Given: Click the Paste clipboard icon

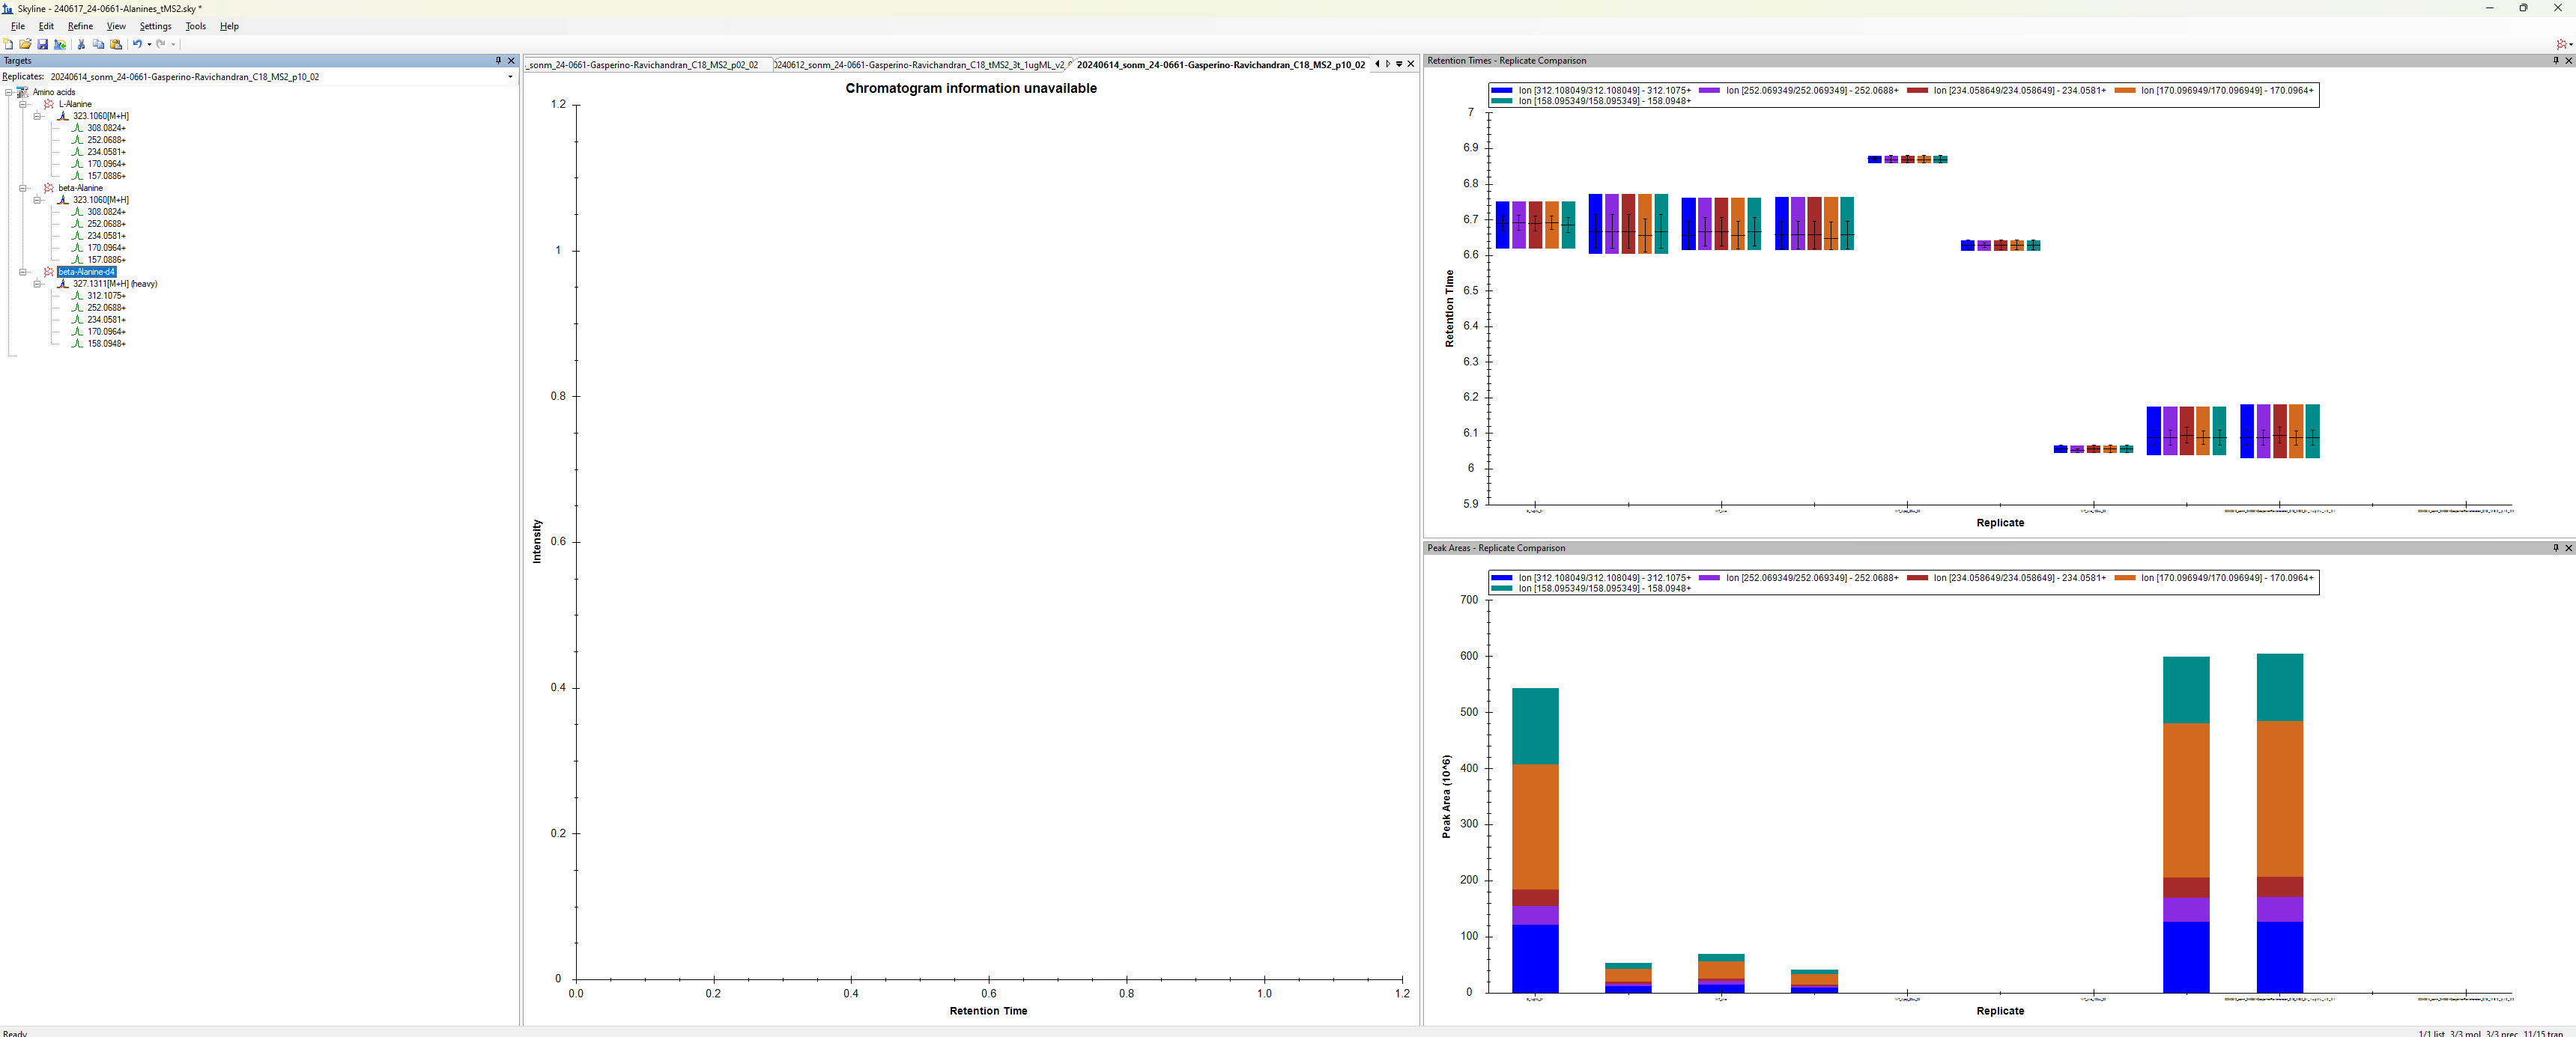Looking at the screenshot, I should click(116, 44).
